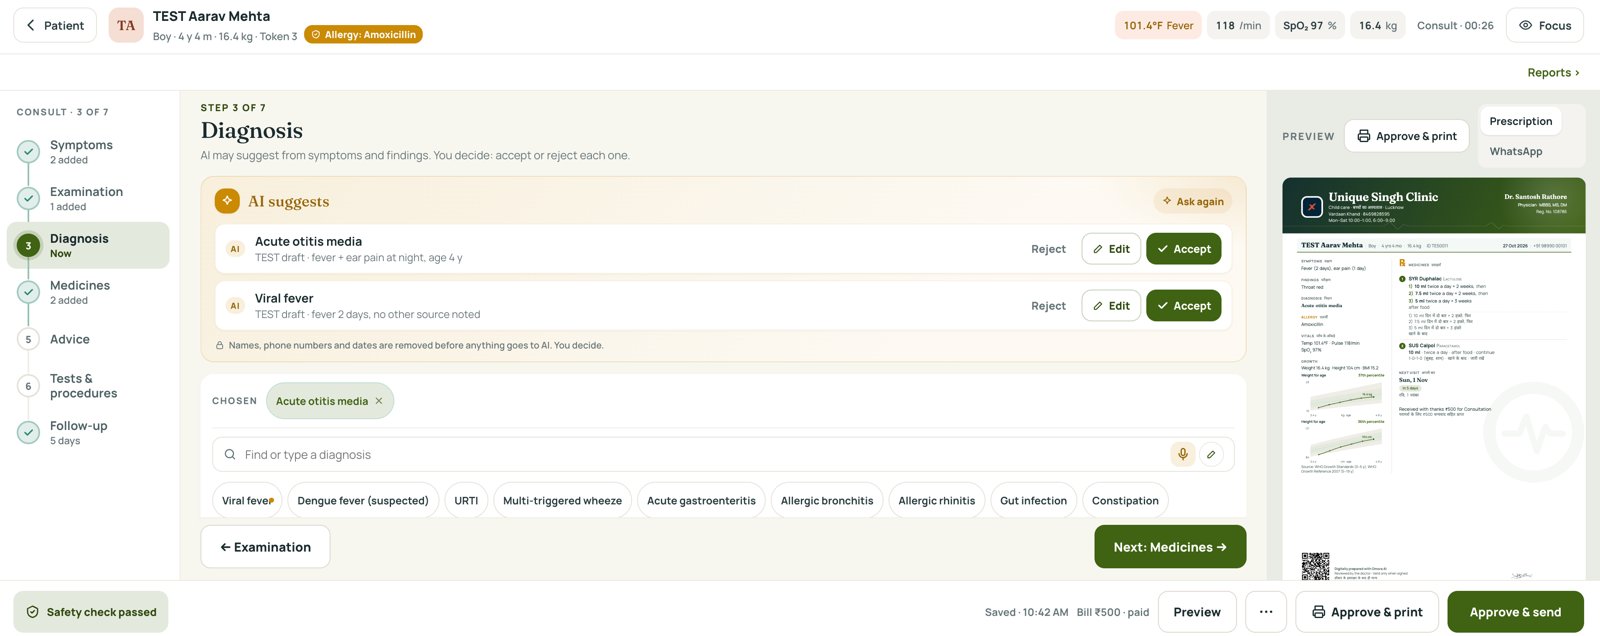Click the 16.4 kg weight chip

tap(1378, 25)
